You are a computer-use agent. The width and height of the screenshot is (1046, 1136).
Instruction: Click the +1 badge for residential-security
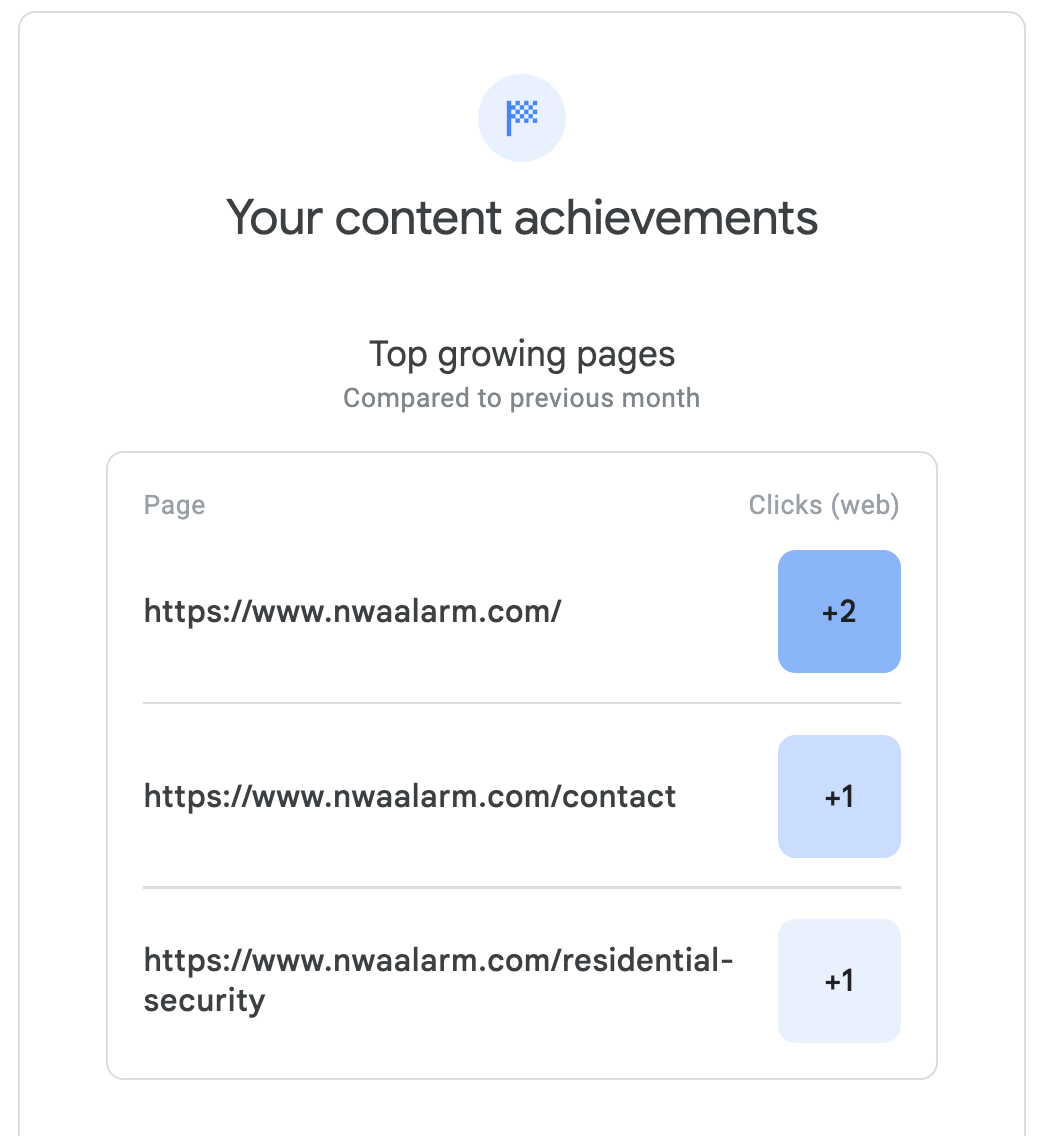pyautogui.click(x=839, y=981)
